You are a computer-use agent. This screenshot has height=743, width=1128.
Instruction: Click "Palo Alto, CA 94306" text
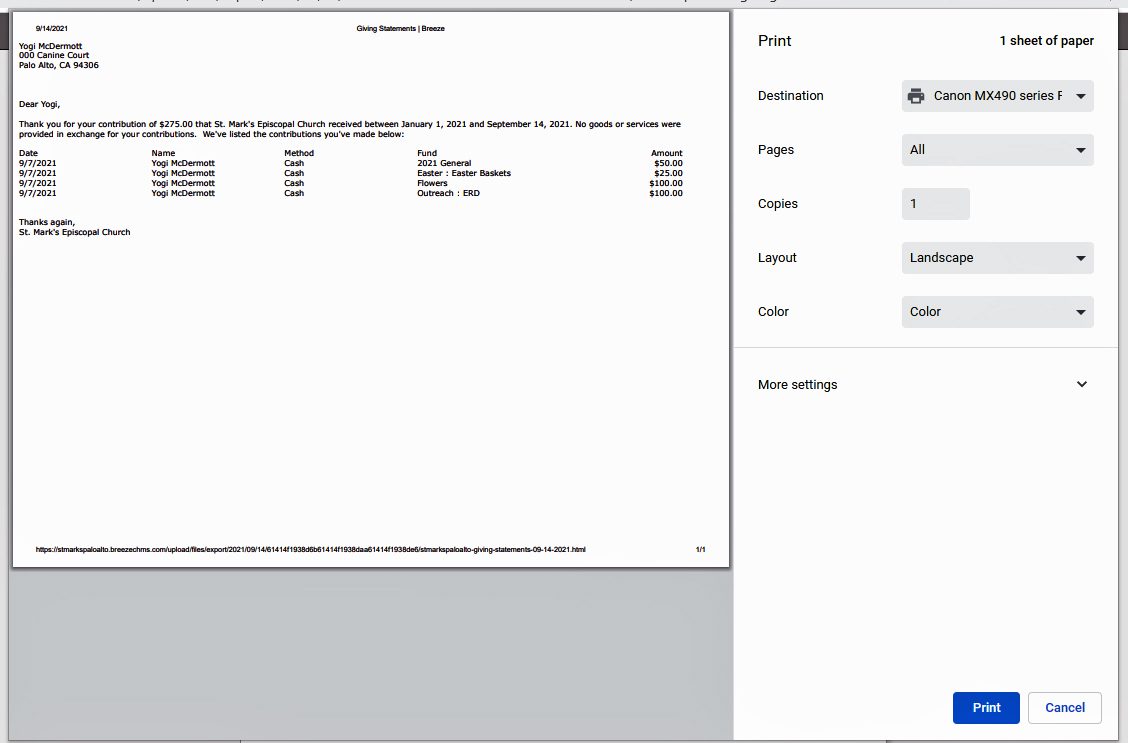[x=59, y=65]
